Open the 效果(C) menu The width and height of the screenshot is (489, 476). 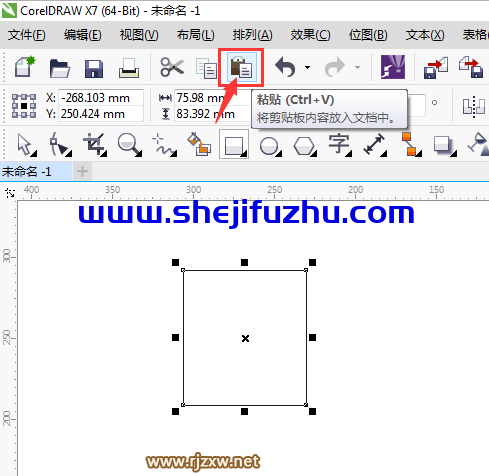(x=310, y=35)
